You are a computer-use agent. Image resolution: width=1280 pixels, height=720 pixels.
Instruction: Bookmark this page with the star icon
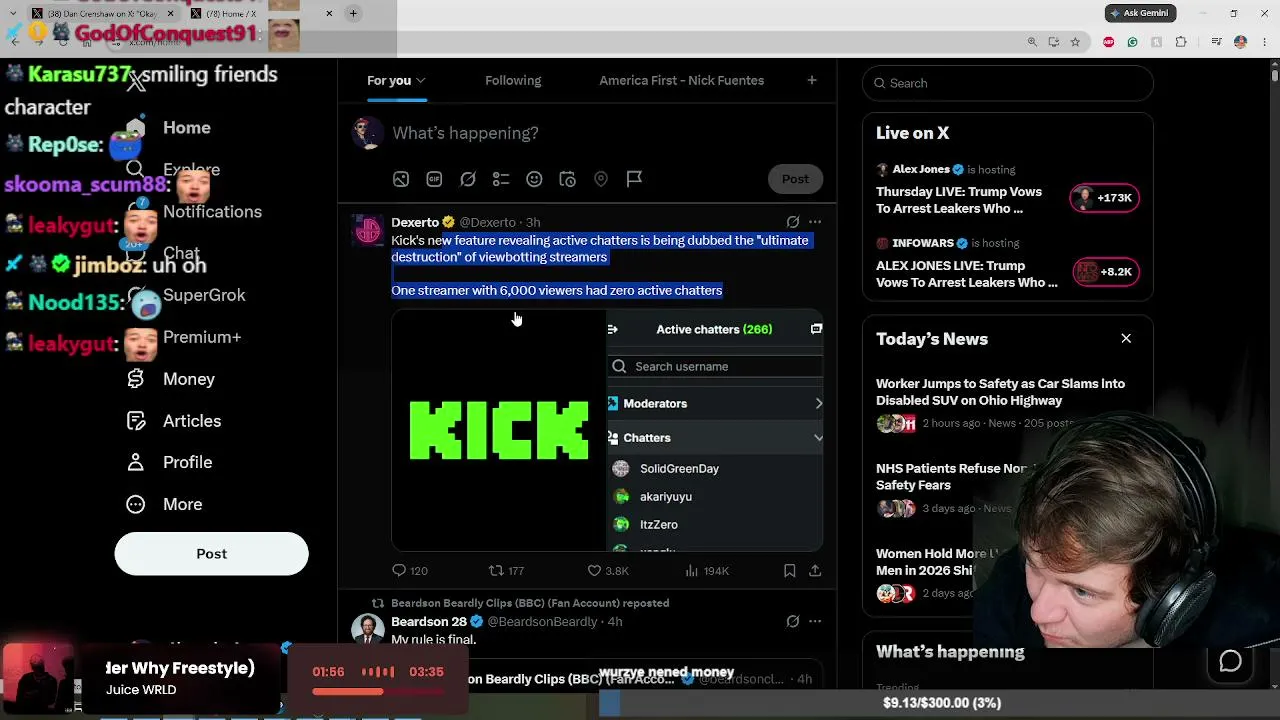[1075, 42]
